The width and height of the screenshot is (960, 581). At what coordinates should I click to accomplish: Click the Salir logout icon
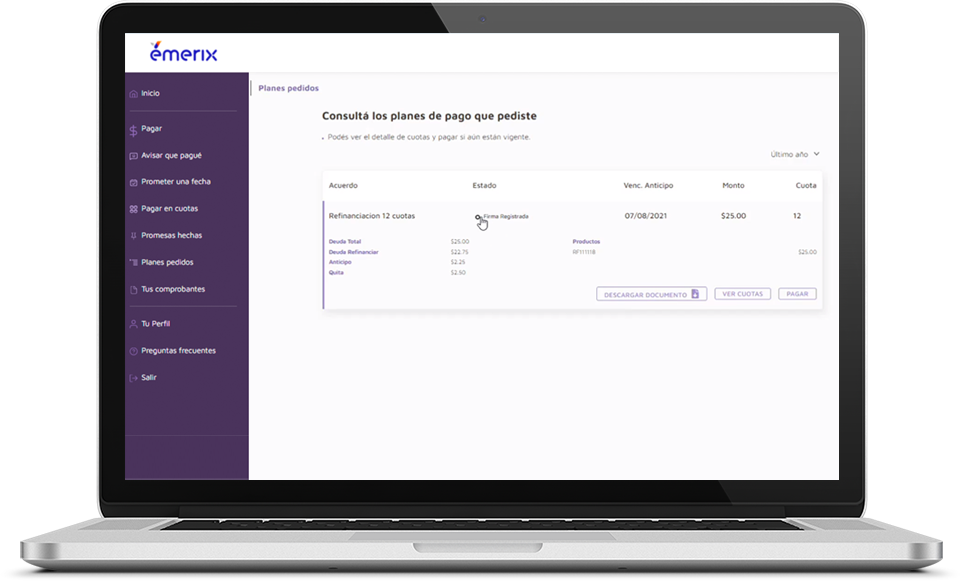(133, 378)
